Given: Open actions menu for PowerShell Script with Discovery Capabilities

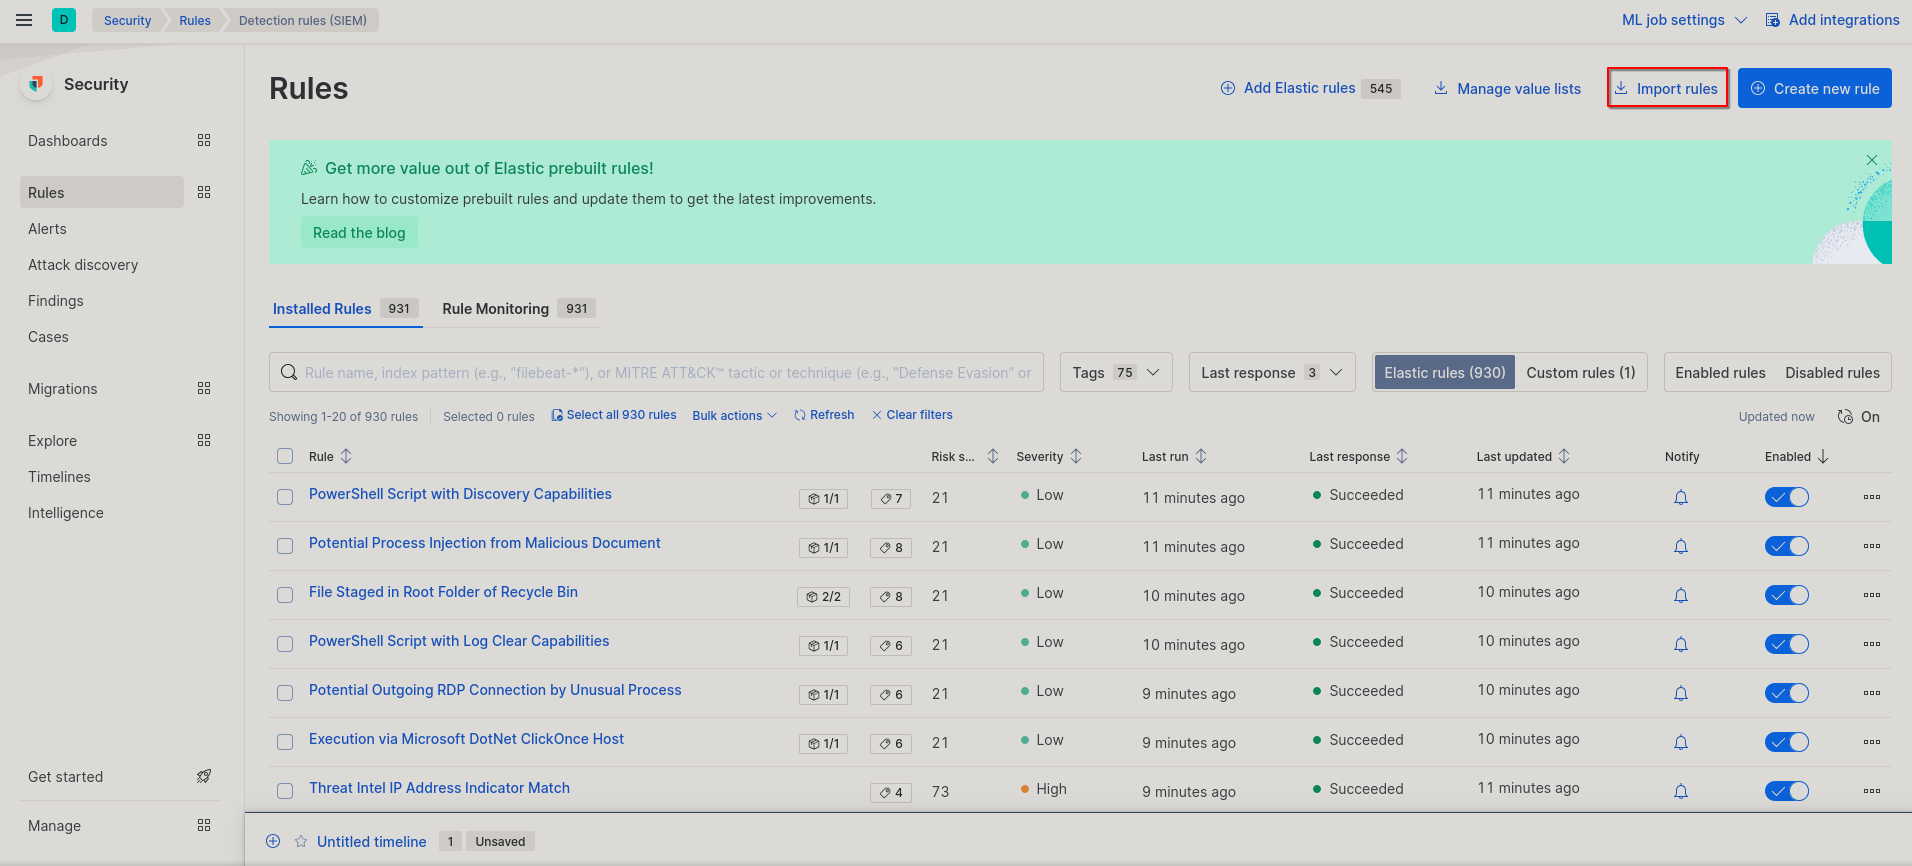Looking at the screenshot, I should tap(1872, 497).
